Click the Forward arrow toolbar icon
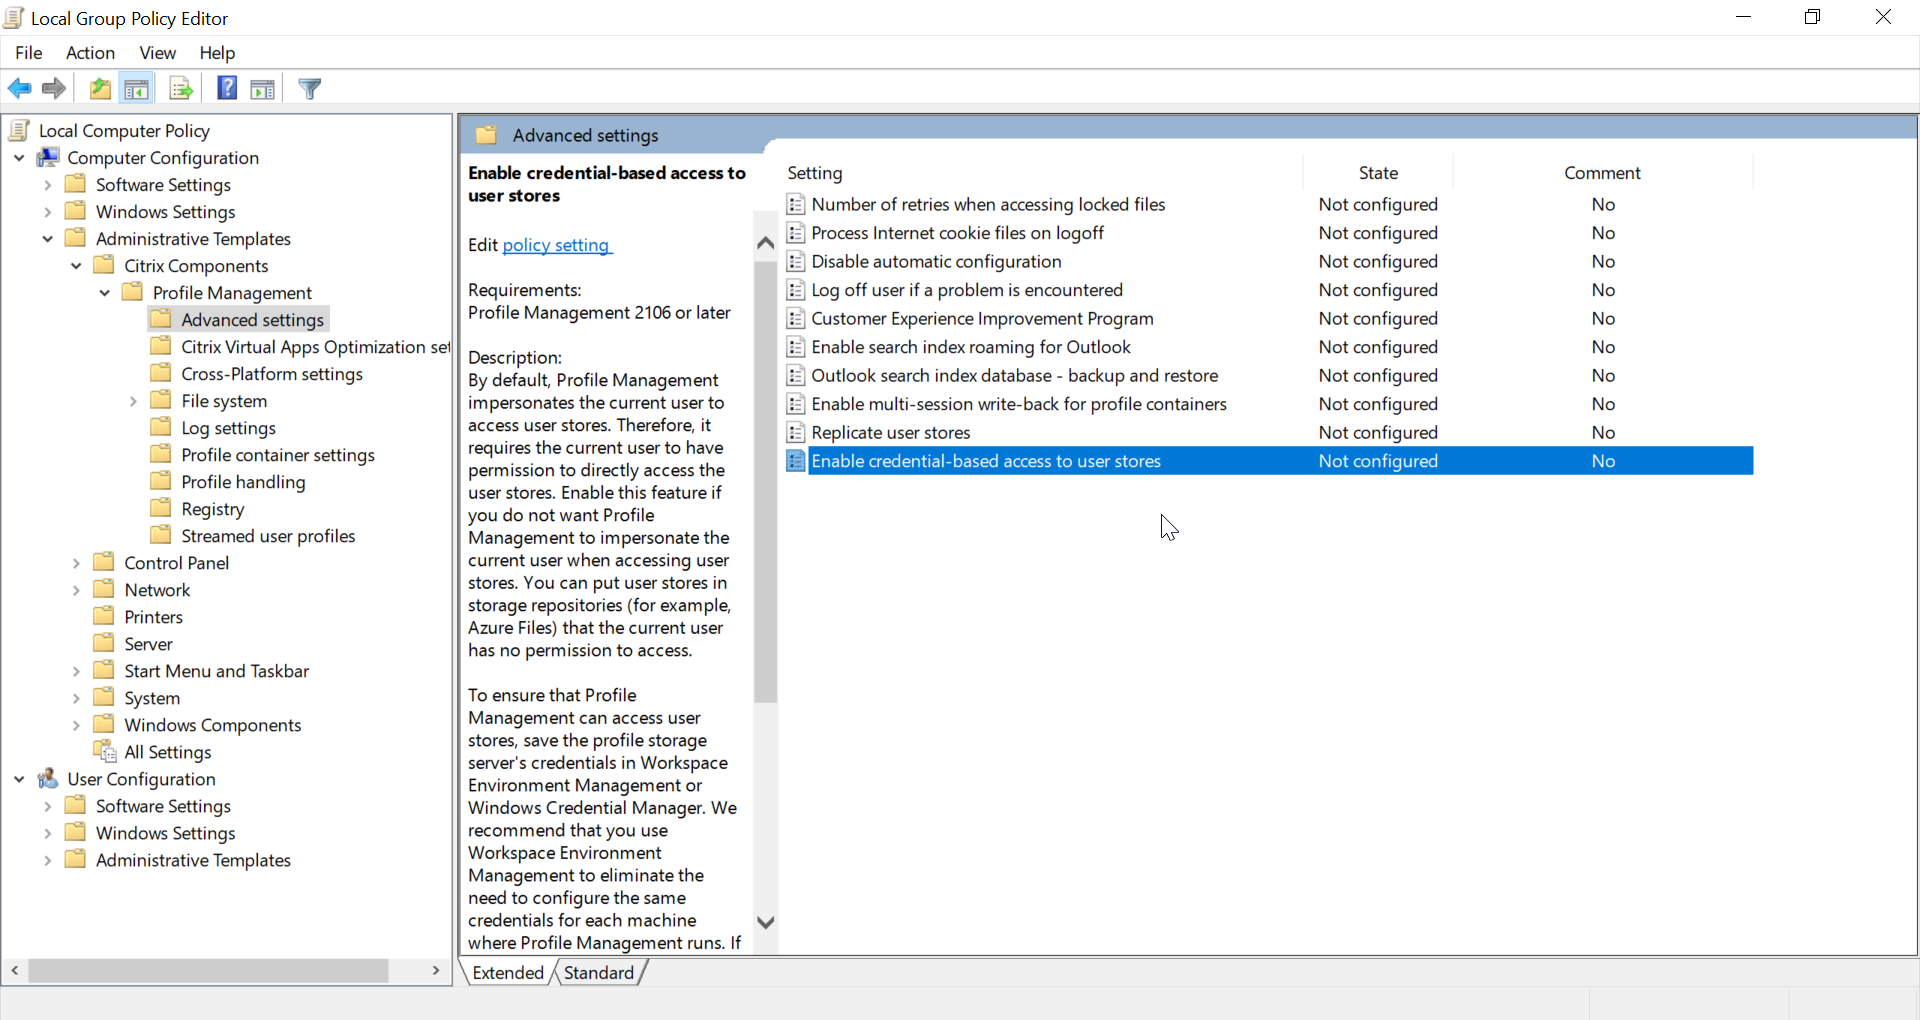The image size is (1920, 1020). [x=54, y=89]
